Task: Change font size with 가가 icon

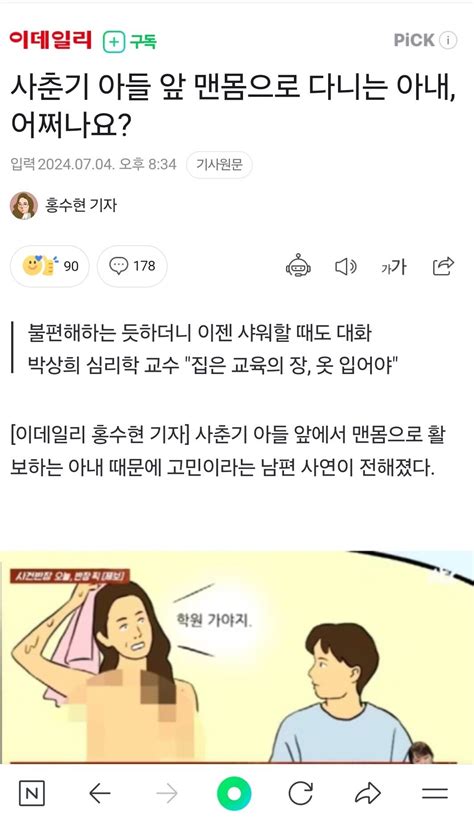Action: click(393, 267)
